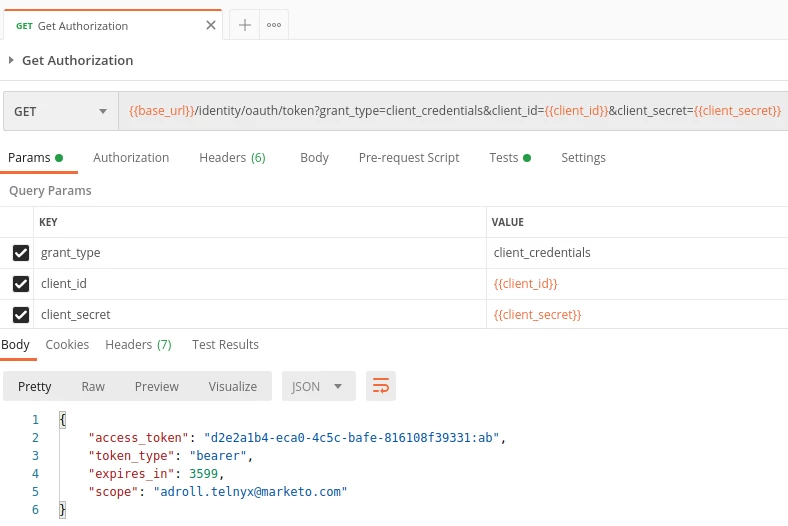The width and height of the screenshot is (788, 526).
Task: Switch to the Tests tab
Action: click(510, 158)
